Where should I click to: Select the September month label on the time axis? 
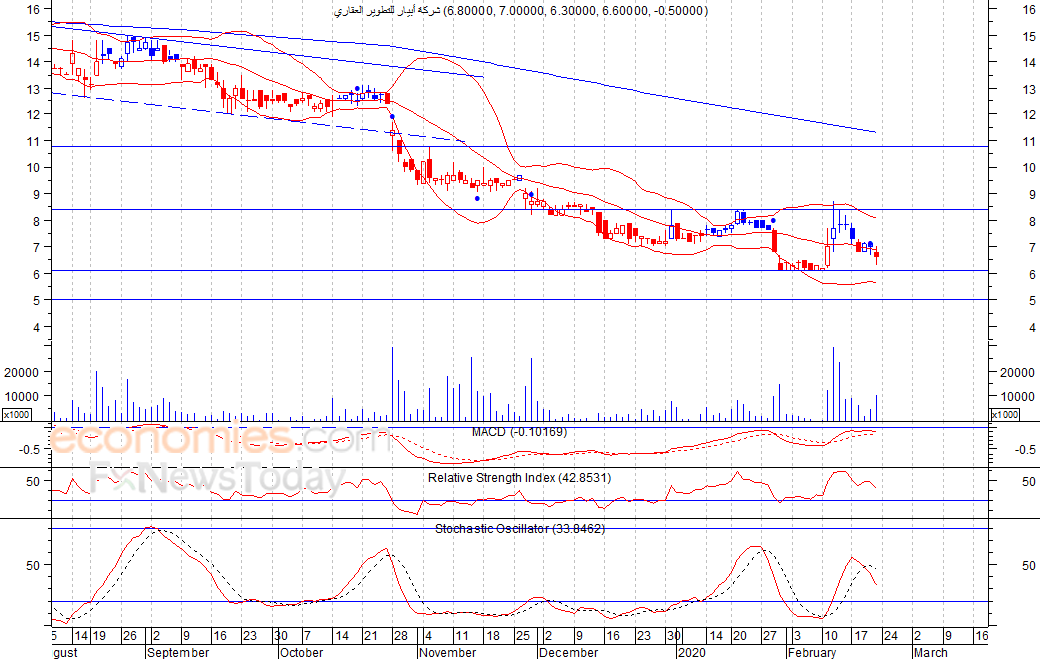click(x=178, y=652)
